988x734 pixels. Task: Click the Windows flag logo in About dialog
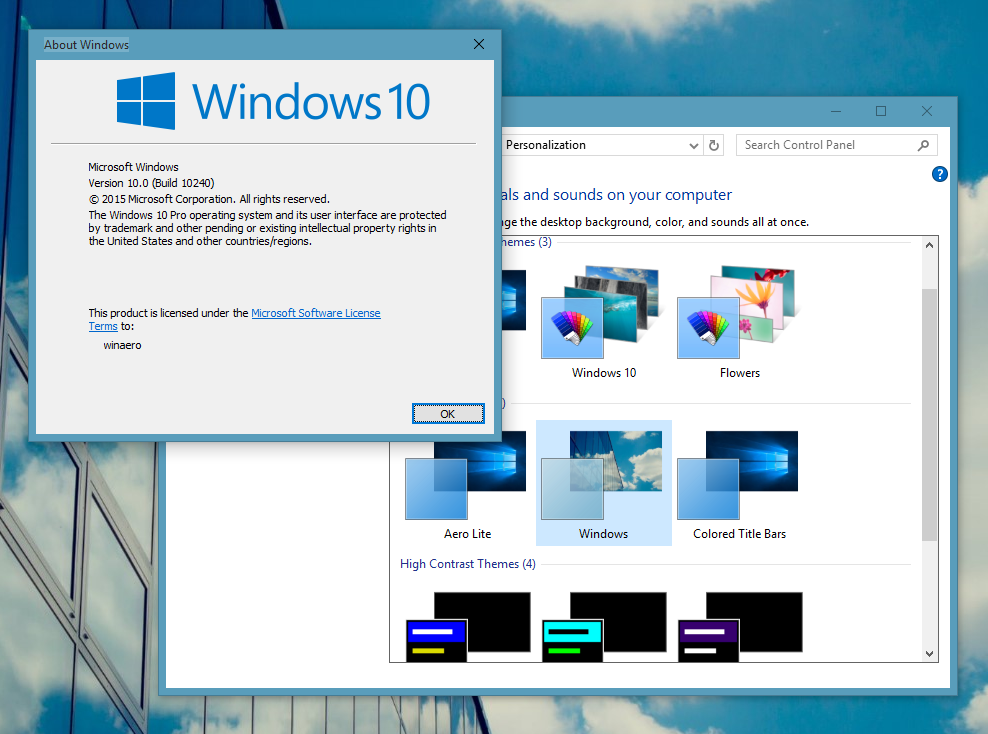145,99
